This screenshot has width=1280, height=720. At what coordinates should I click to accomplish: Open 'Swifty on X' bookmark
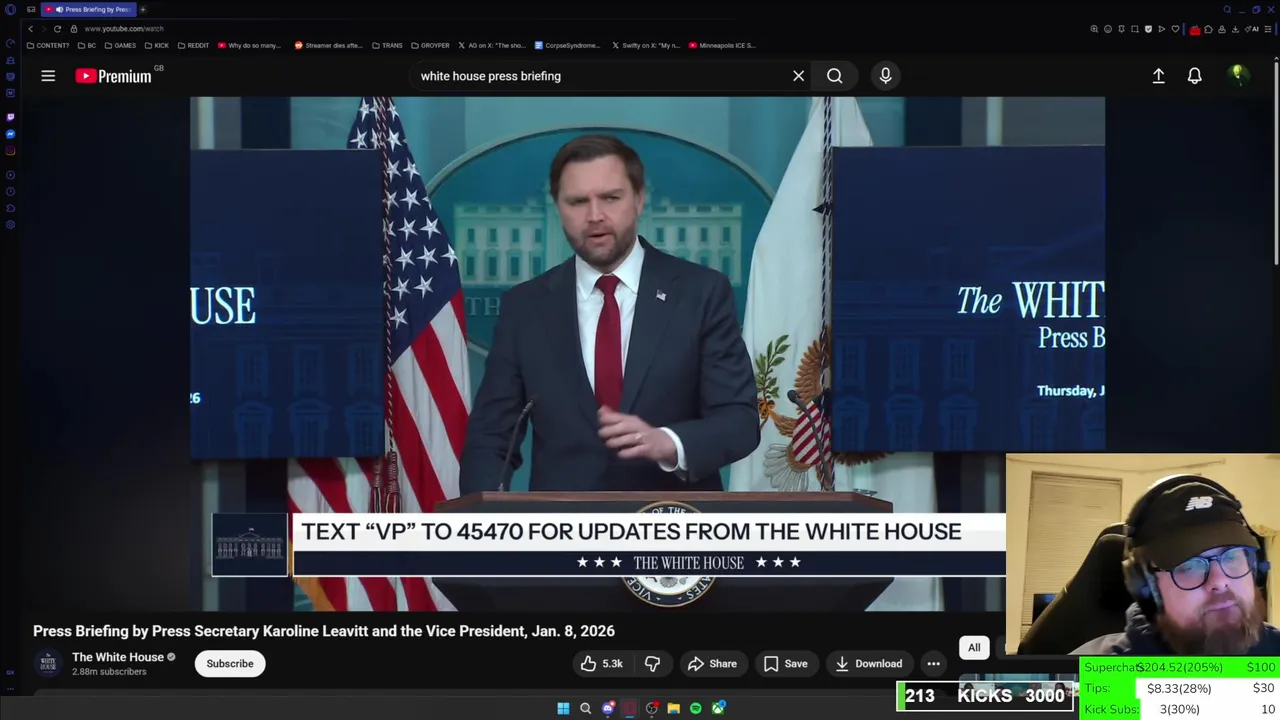645,45
